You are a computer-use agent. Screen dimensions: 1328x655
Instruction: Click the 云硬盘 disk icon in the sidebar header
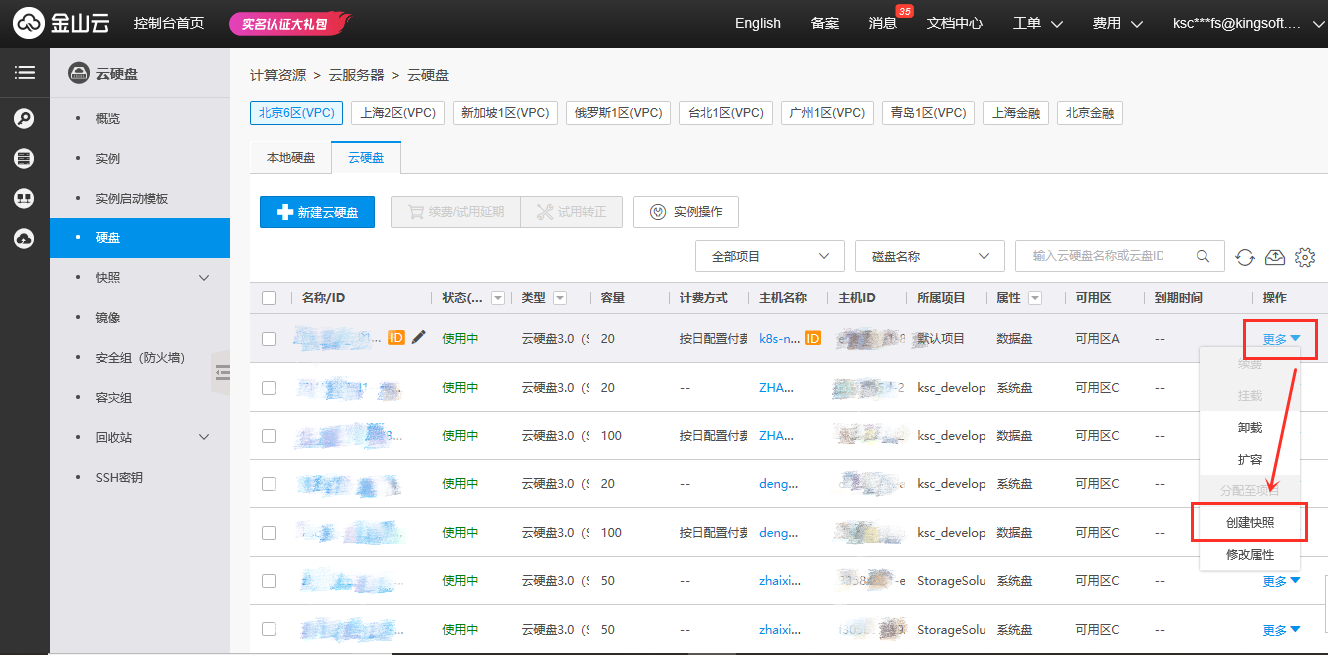(78, 73)
